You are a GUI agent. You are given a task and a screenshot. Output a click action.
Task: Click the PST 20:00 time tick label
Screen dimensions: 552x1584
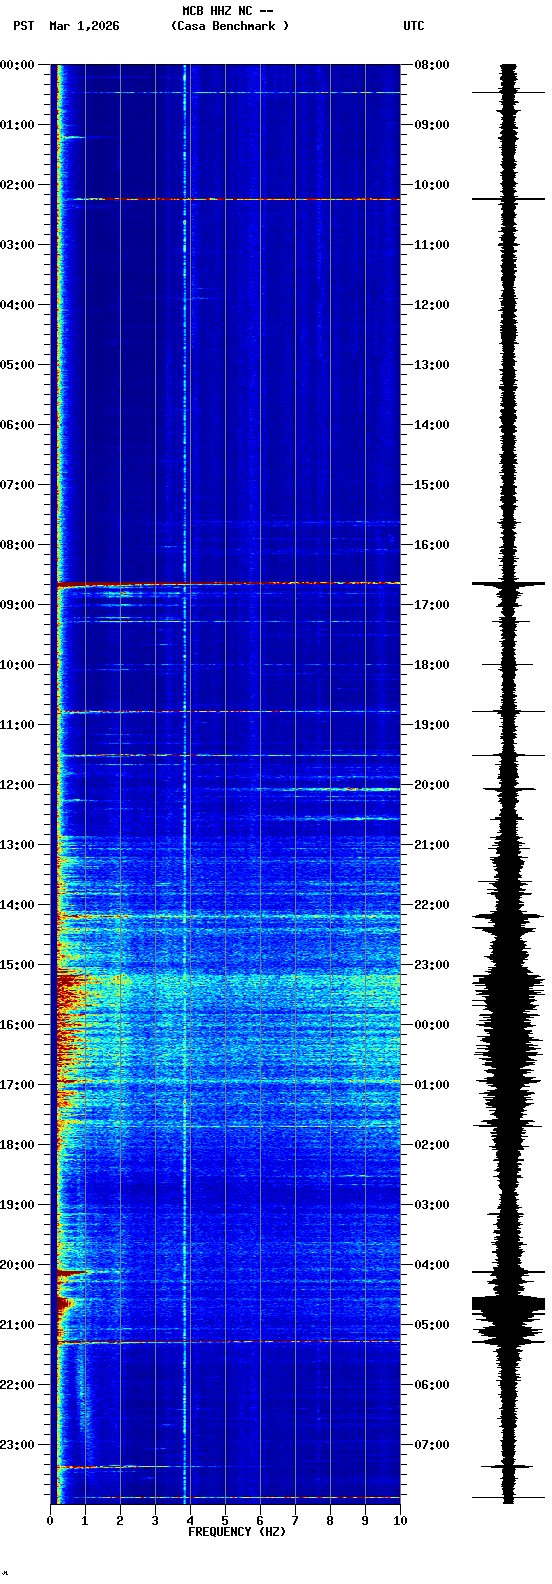tap(16, 1265)
